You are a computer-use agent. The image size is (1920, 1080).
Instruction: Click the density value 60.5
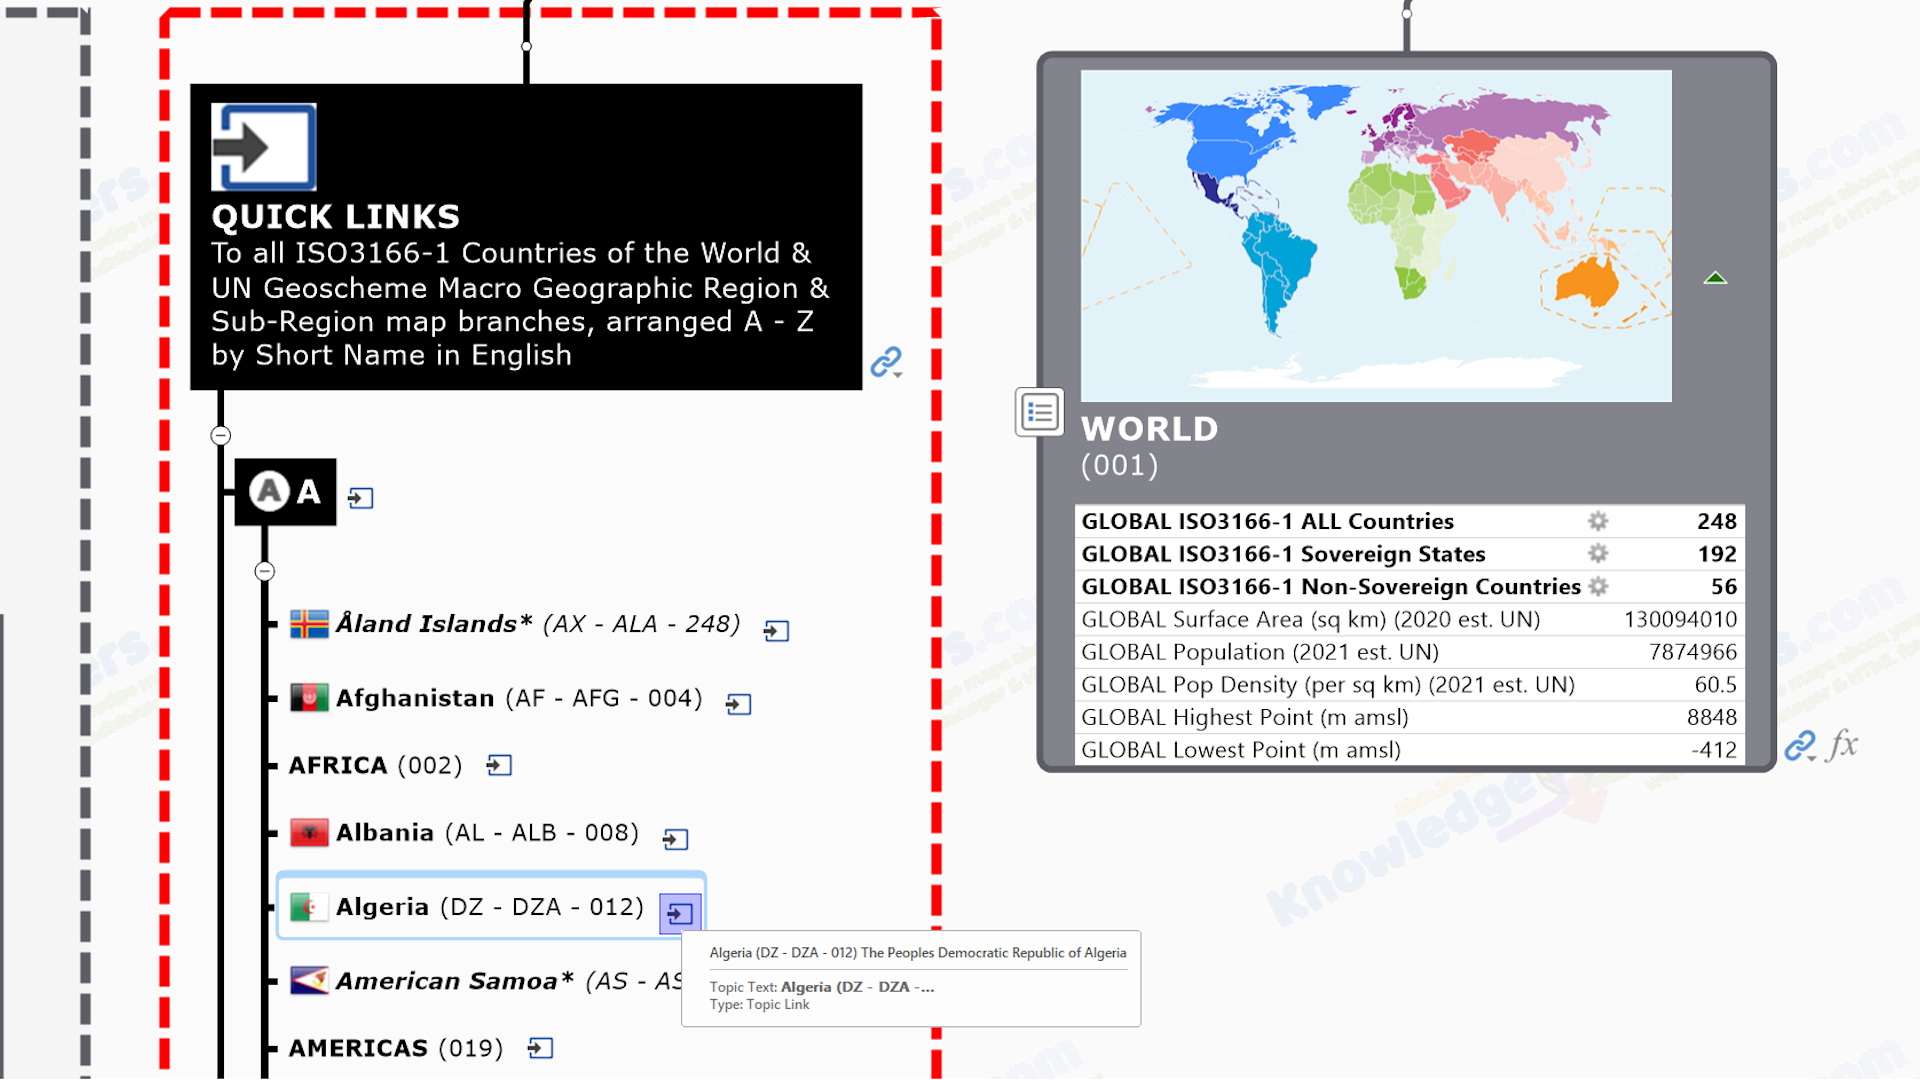click(x=1716, y=685)
